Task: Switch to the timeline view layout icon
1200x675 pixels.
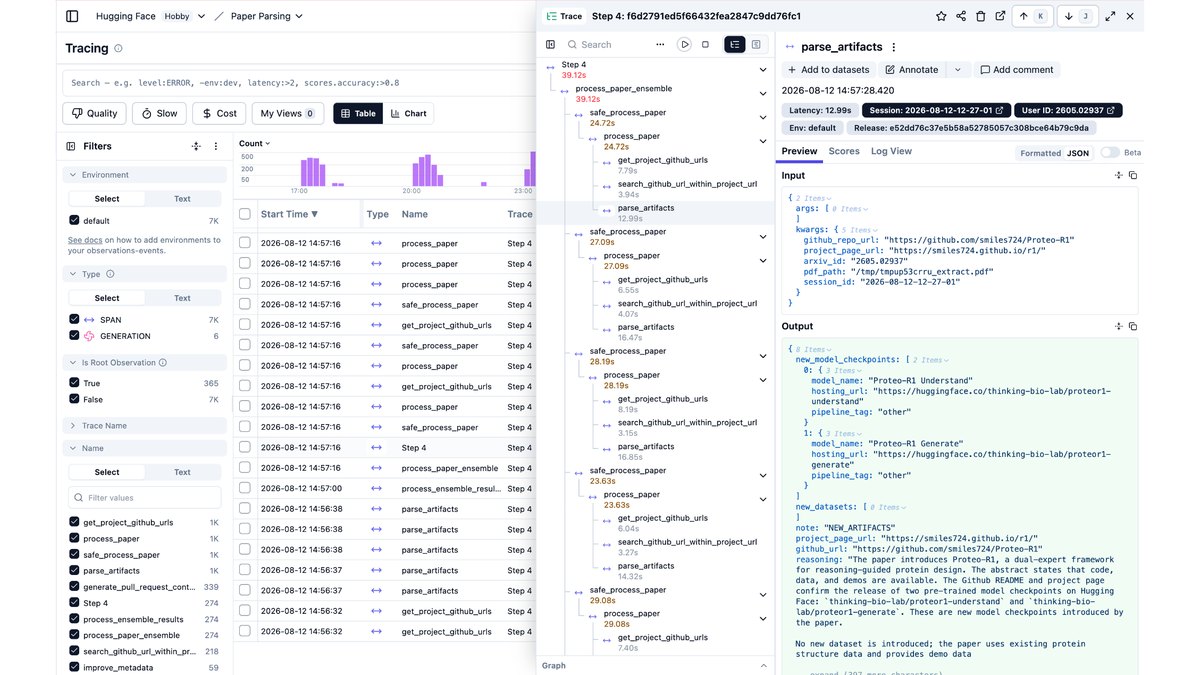Action: coord(756,44)
